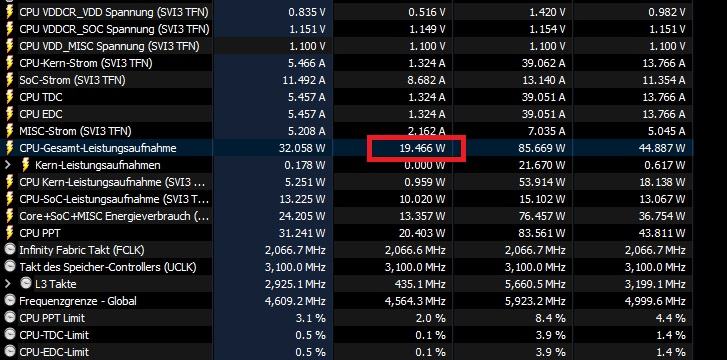
Task: Click the 5,923.2 MHz Frequenzgrenze maximum value
Action: 535,301
